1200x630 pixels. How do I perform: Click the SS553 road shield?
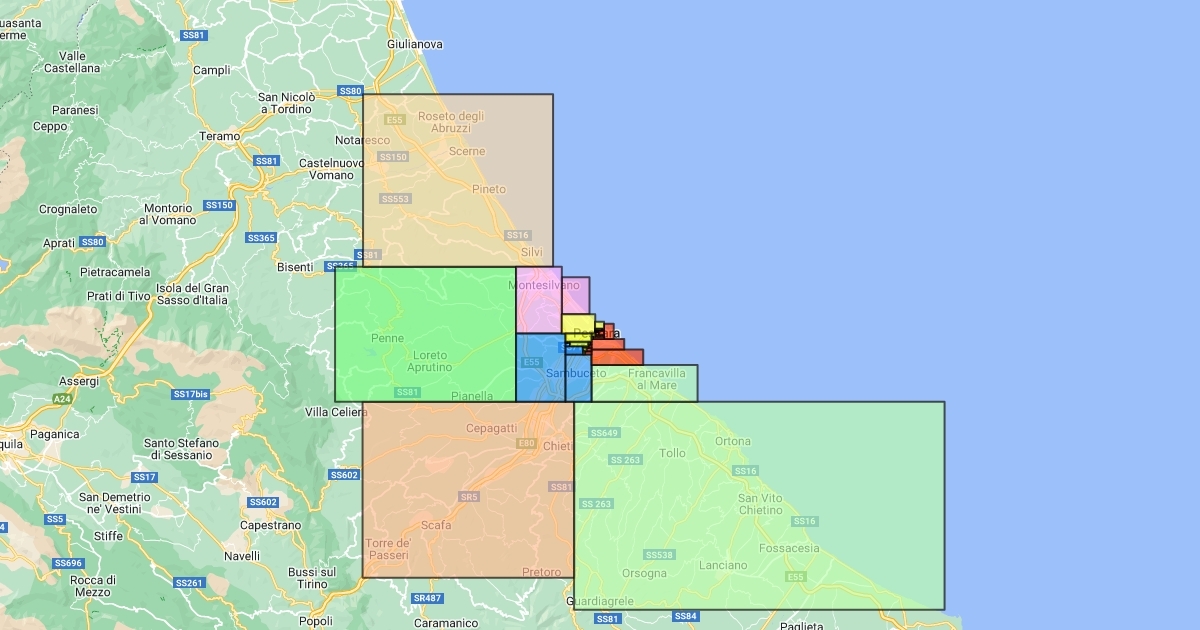point(396,199)
